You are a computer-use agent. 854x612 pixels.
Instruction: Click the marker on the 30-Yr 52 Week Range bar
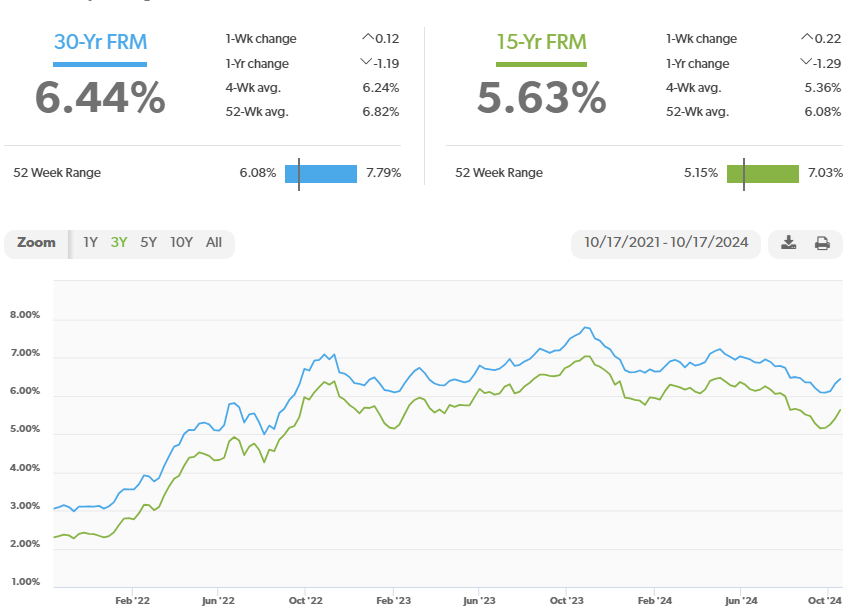[297, 173]
